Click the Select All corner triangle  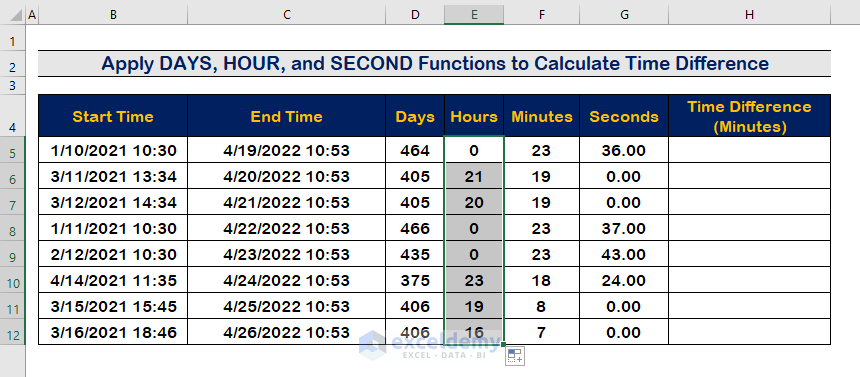[16, 16]
